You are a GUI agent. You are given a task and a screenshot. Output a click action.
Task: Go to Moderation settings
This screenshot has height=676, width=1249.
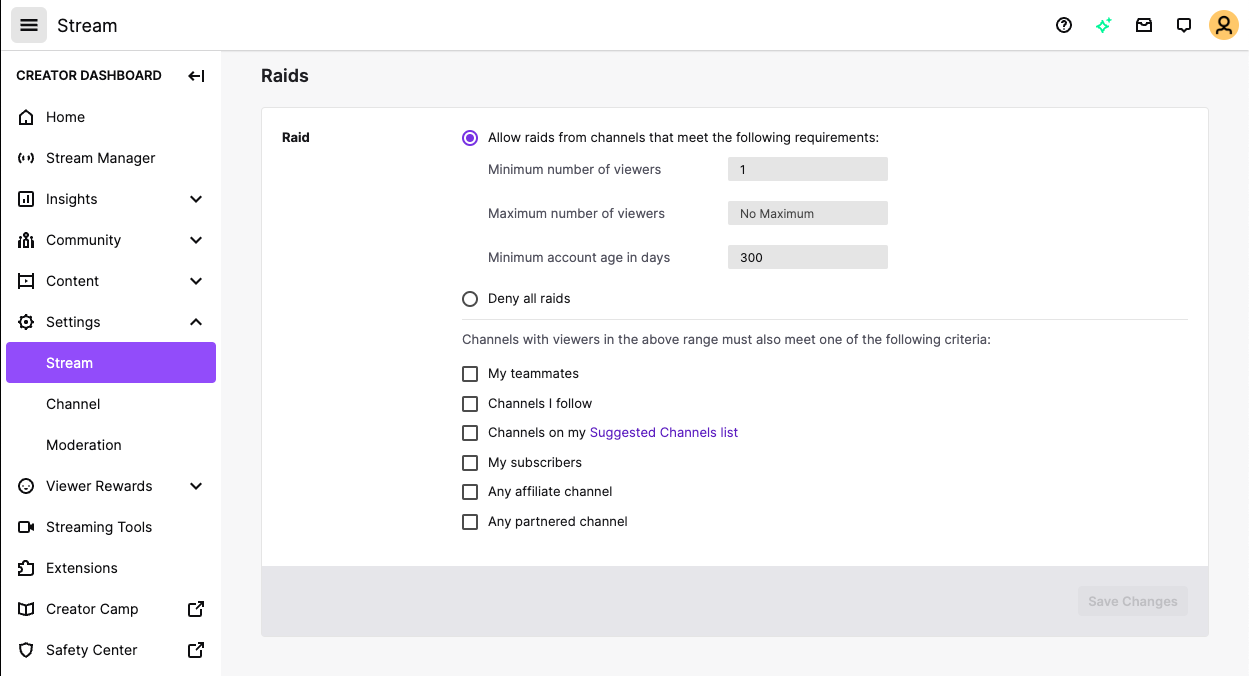[84, 445]
